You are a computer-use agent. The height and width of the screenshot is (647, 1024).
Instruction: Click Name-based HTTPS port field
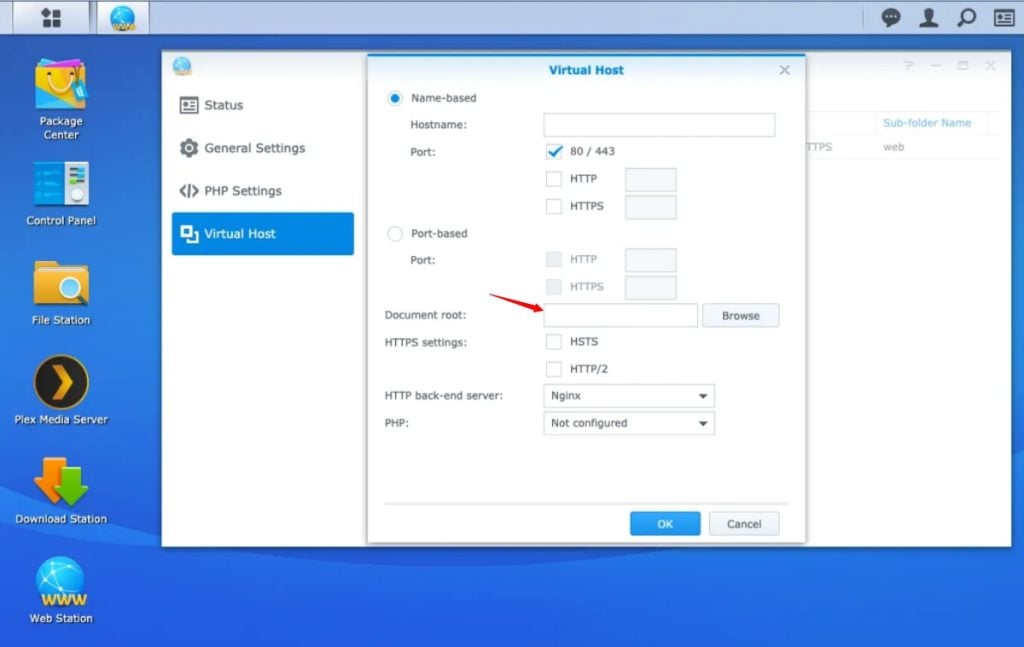pyautogui.click(x=650, y=207)
